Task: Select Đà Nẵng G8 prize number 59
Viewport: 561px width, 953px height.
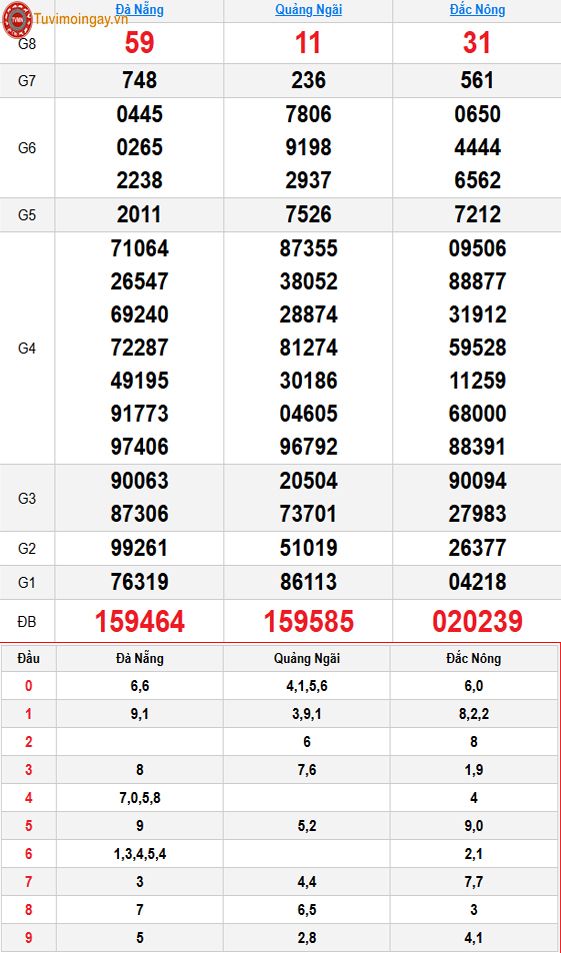Action: [139, 43]
